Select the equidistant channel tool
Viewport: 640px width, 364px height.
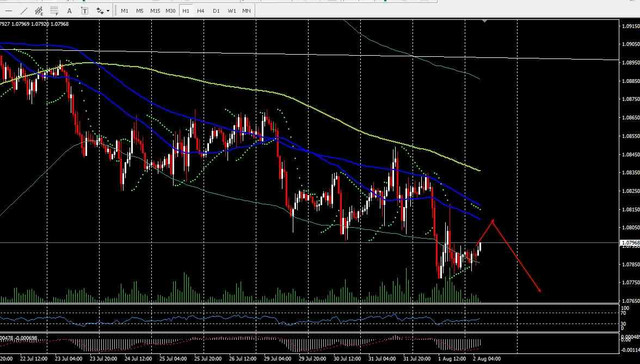coord(39,11)
